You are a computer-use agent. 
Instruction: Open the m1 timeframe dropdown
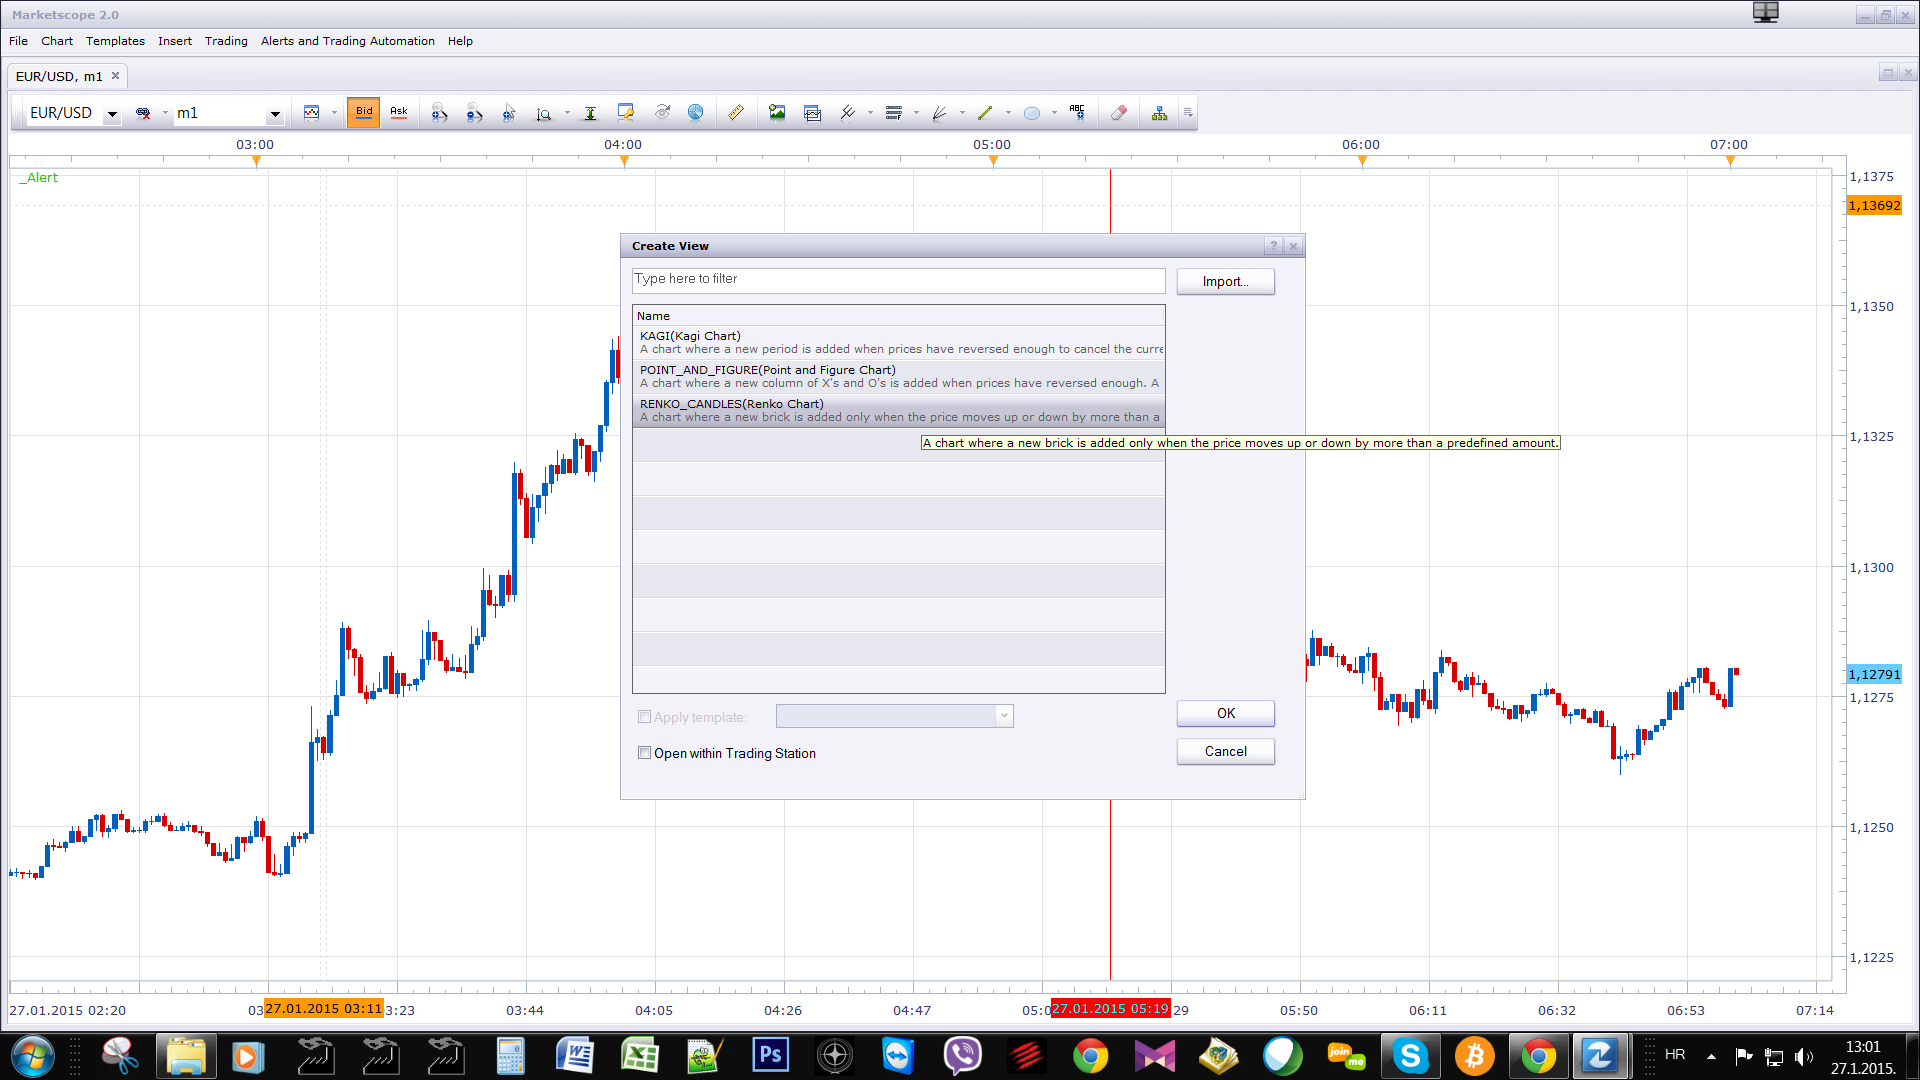point(275,114)
